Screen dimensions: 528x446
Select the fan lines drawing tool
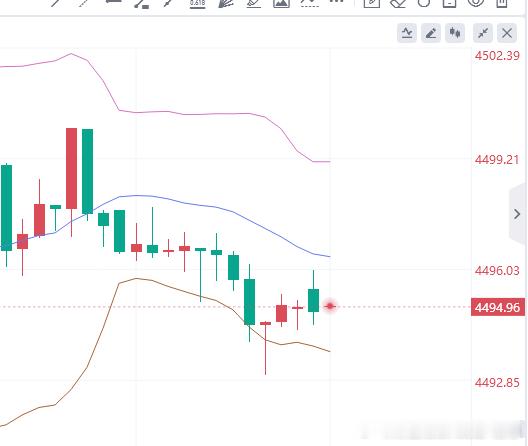[x=226, y=3]
